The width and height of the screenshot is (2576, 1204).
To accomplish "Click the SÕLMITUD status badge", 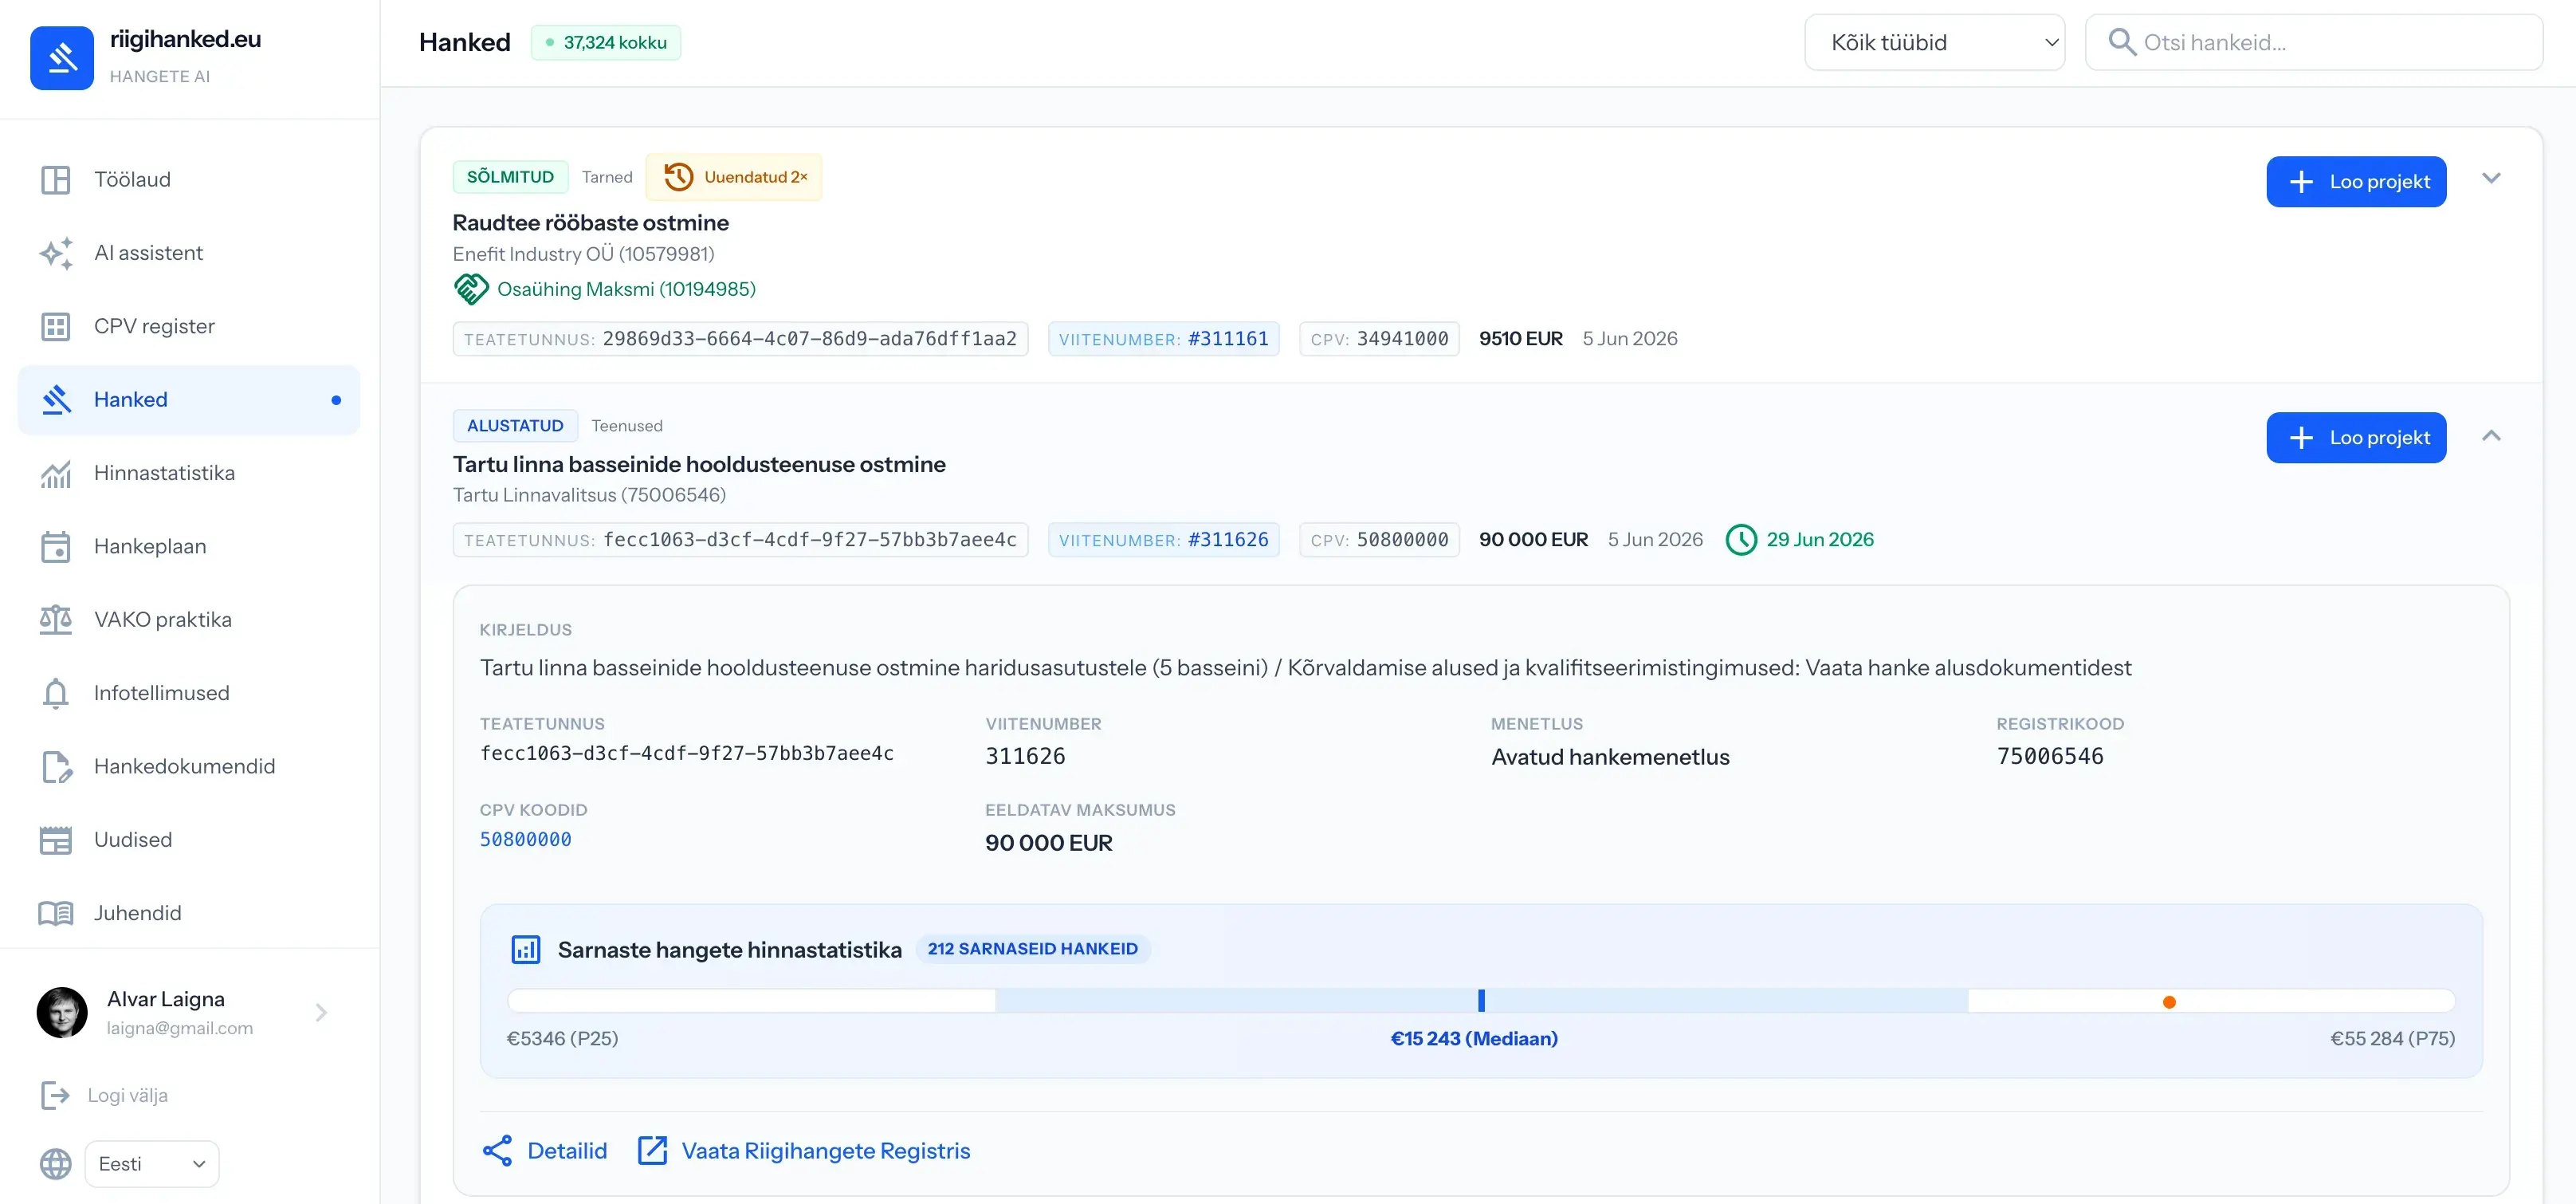I will [x=510, y=177].
